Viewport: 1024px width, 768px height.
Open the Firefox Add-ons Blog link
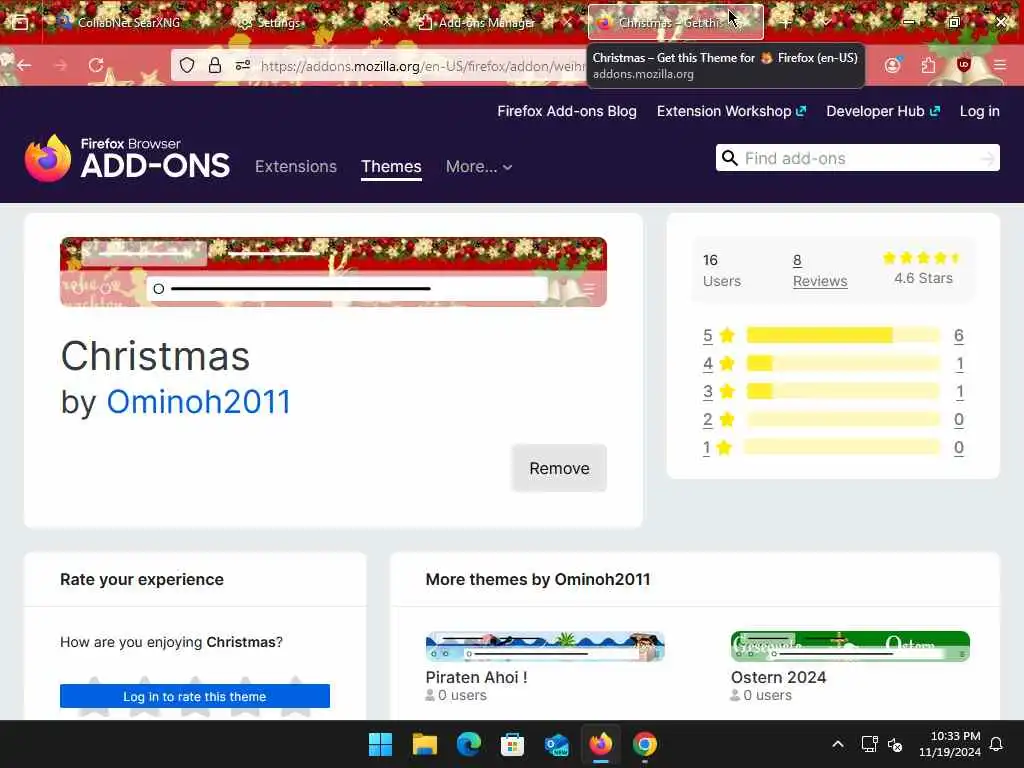pyautogui.click(x=567, y=111)
